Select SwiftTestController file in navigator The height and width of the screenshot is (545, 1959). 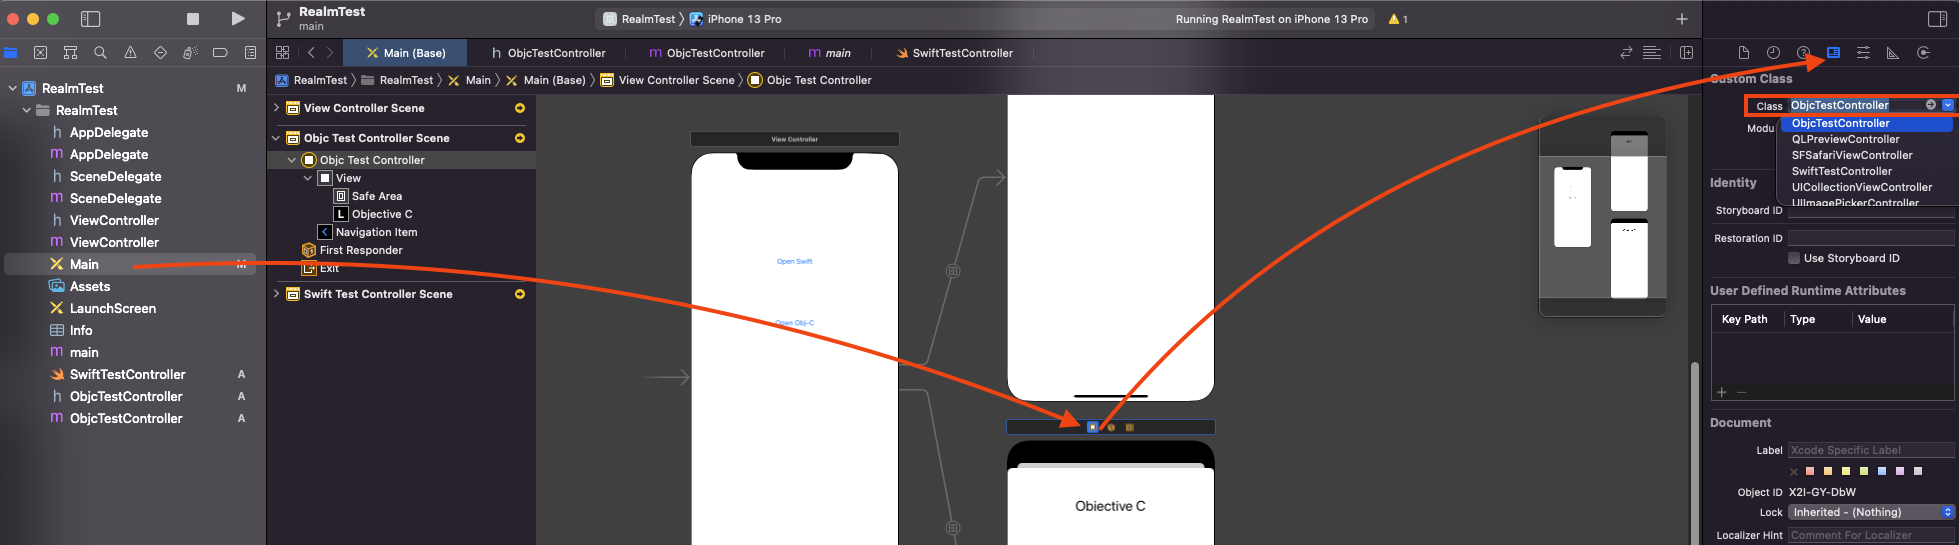[128, 374]
